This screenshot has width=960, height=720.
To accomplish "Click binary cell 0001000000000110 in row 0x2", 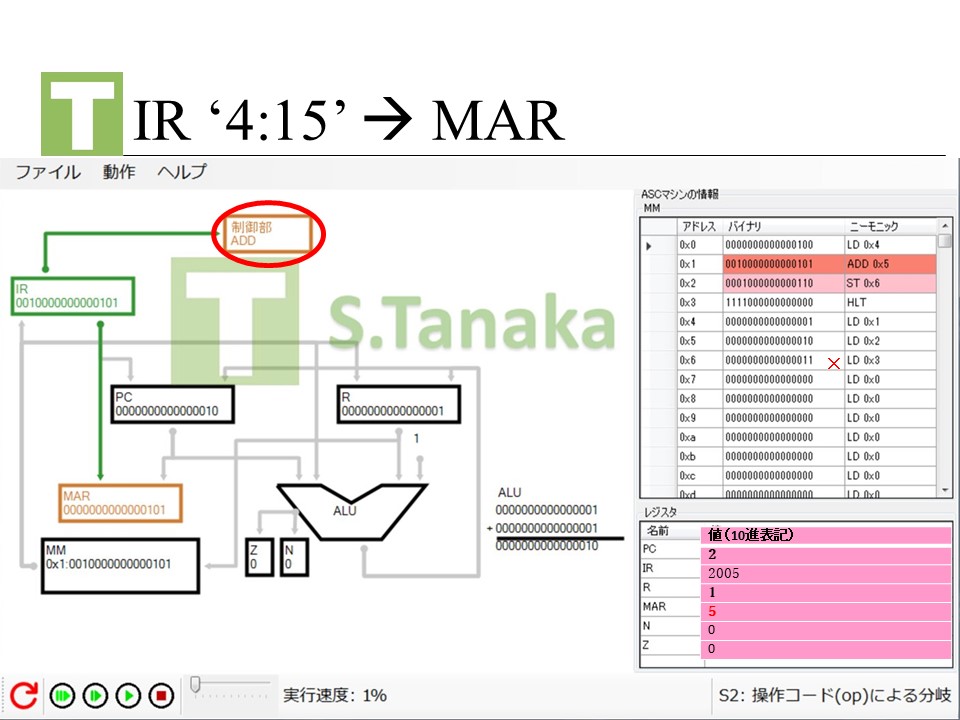I will (x=783, y=283).
